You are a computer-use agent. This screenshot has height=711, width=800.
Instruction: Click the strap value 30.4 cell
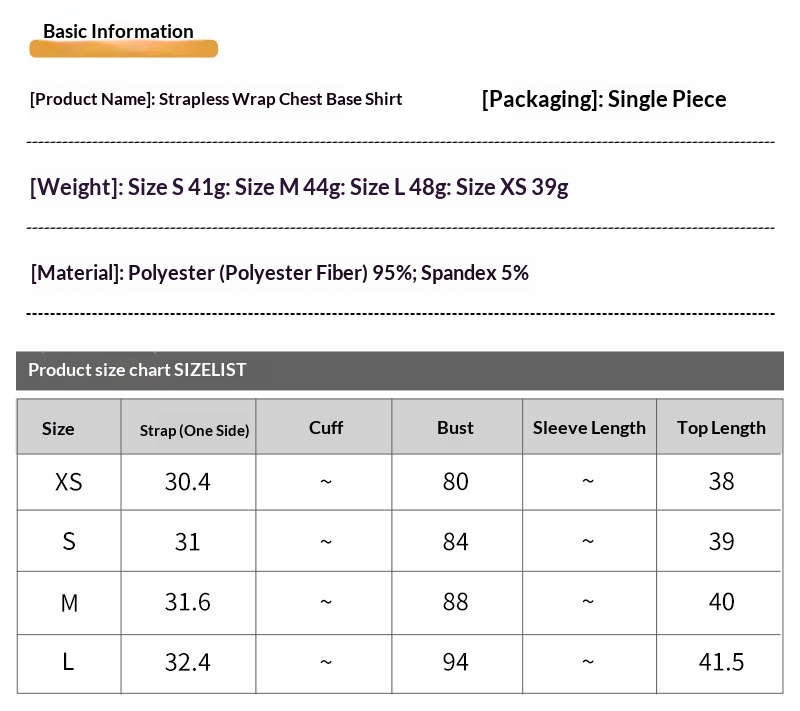point(188,482)
